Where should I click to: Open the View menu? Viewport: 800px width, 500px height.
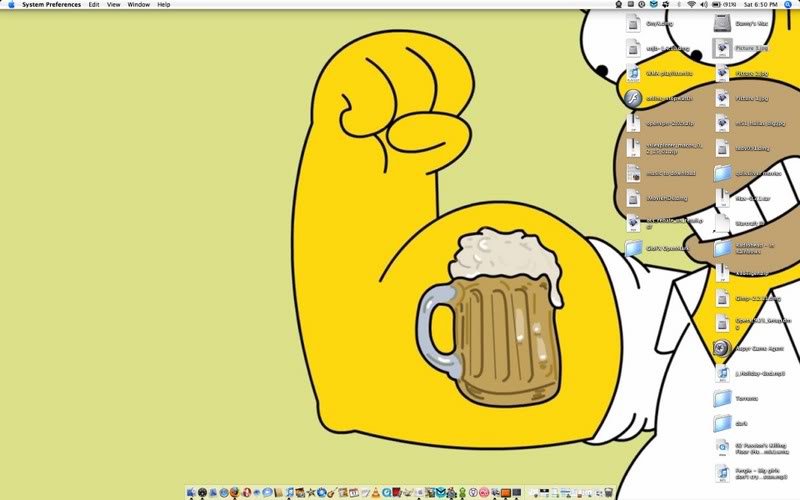tap(113, 5)
